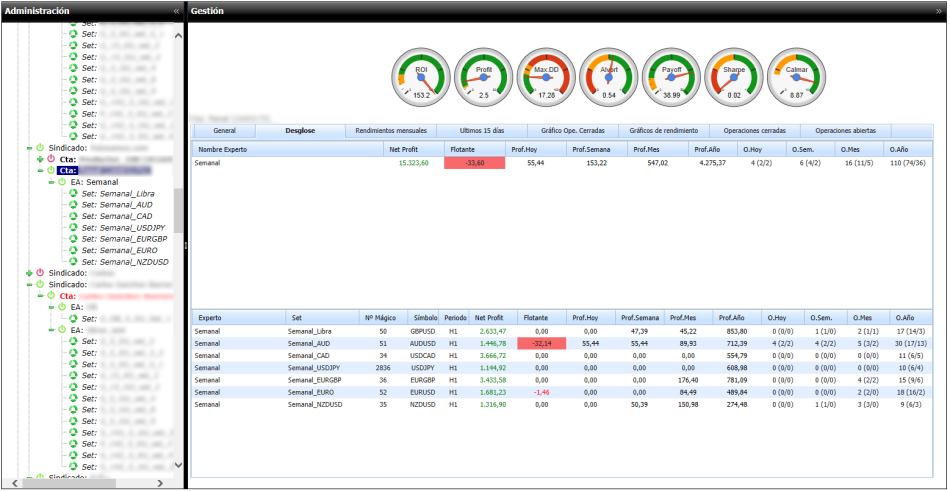Screen dimensions: 950x491
Task: Toggle power icon of the highlighted Cta account
Action: (51, 170)
